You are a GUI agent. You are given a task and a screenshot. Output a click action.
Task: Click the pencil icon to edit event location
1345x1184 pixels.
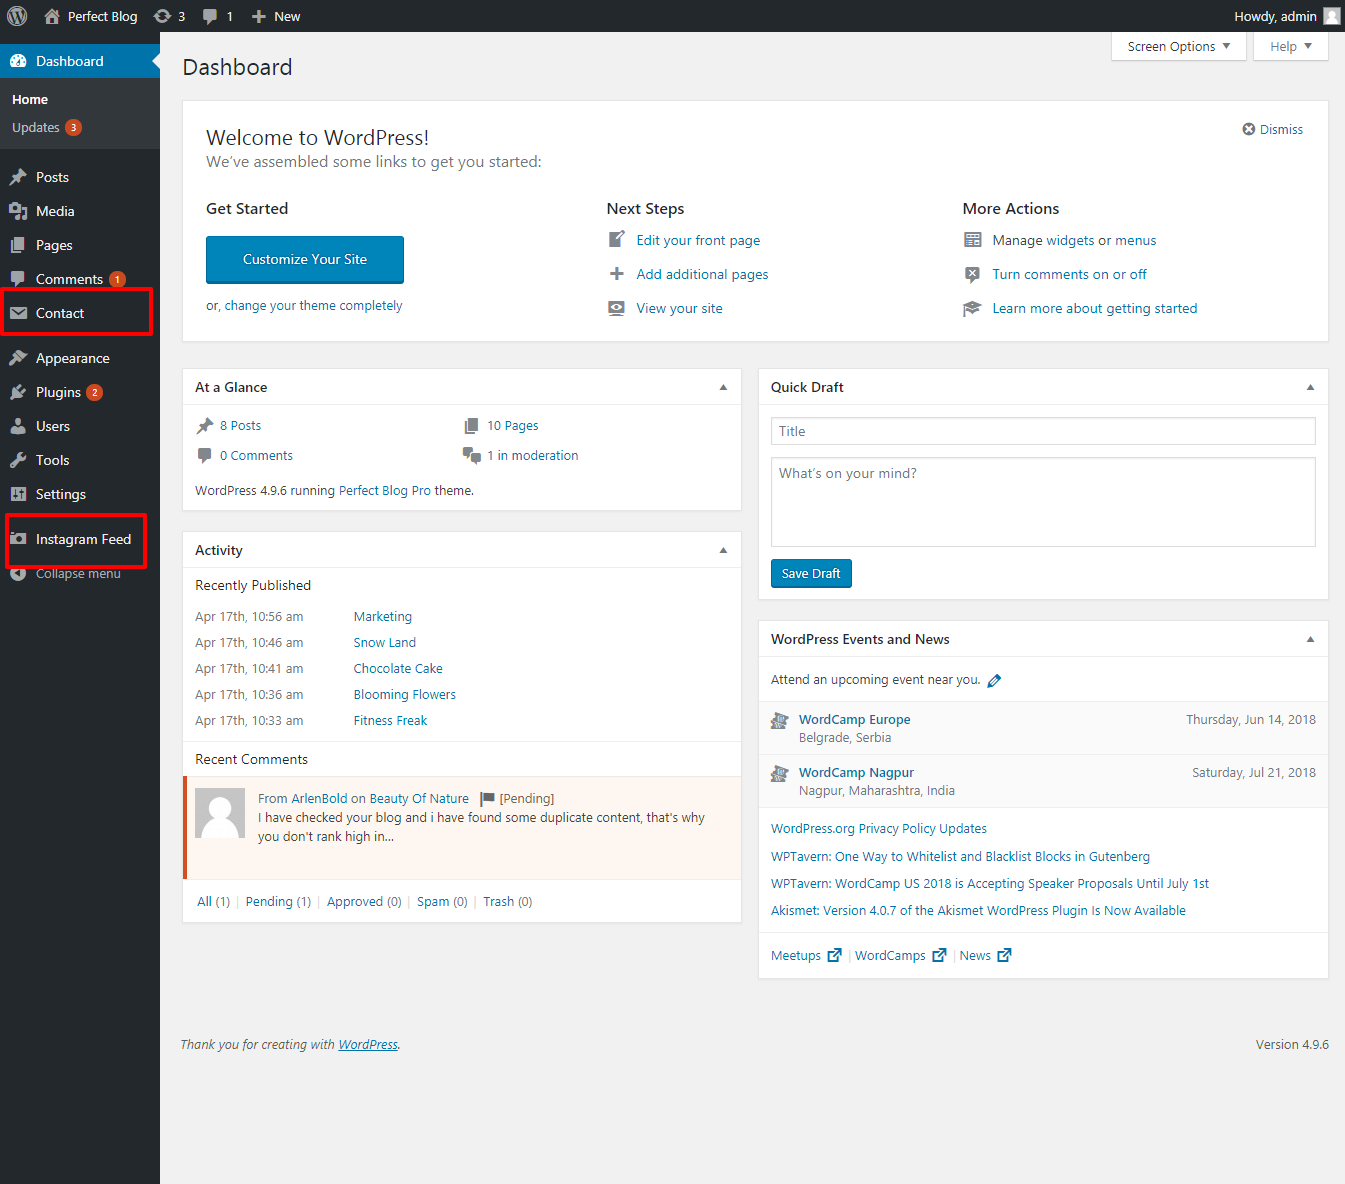pos(994,681)
